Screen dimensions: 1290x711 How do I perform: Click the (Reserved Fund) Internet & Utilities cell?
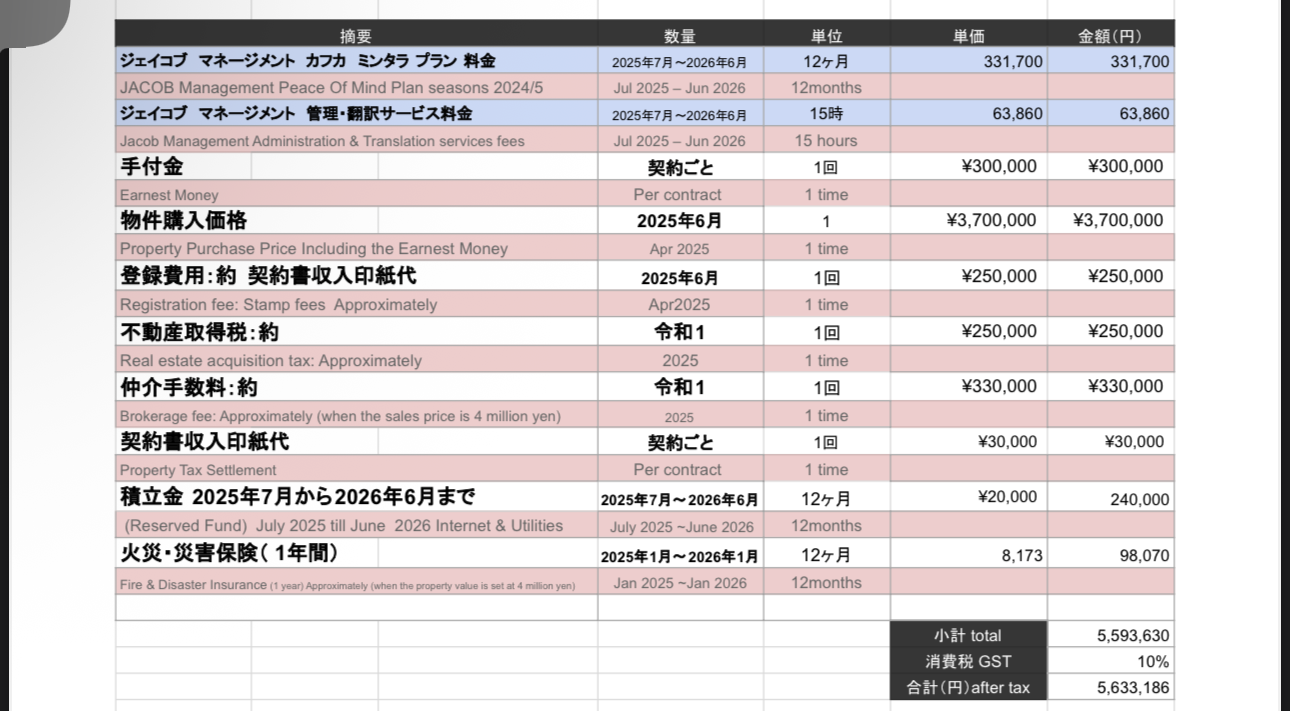point(356,525)
